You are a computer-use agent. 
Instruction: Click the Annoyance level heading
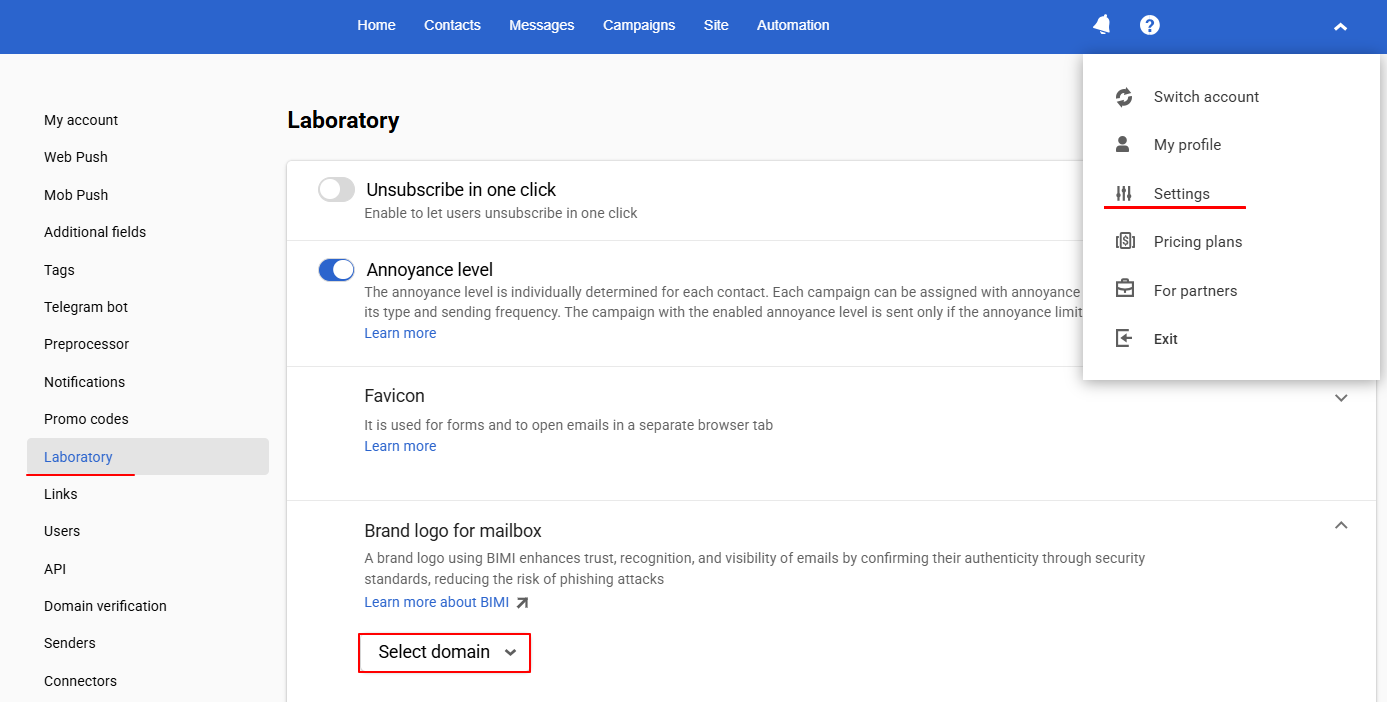tap(430, 270)
